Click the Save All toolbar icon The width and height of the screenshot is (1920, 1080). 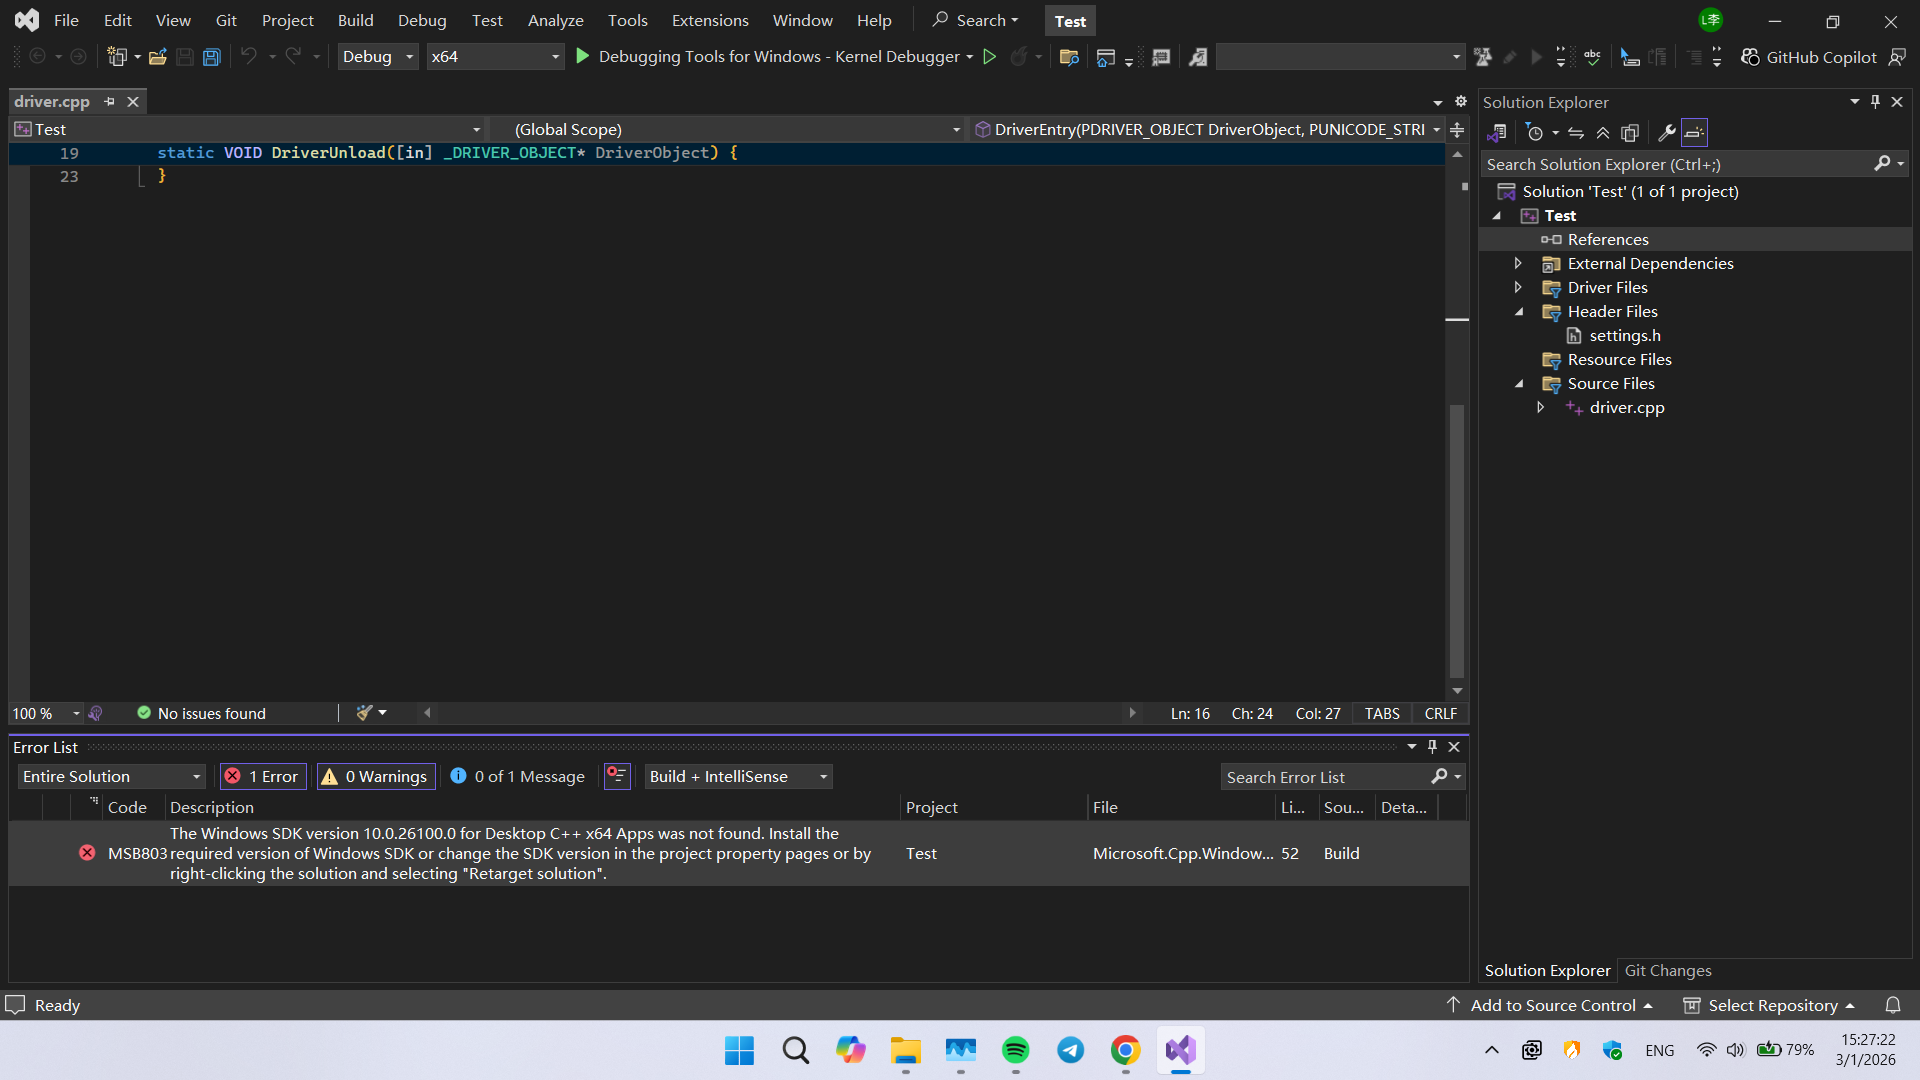pyautogui.click(x=211, y=57)
